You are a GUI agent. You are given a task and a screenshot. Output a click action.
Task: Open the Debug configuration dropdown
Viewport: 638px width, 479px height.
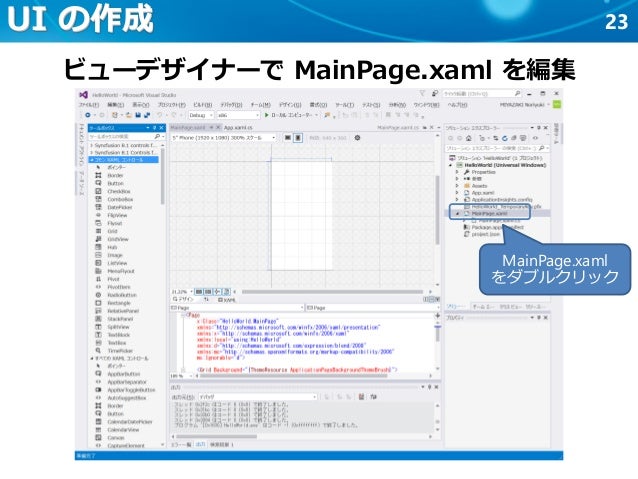tap(201, 115)
